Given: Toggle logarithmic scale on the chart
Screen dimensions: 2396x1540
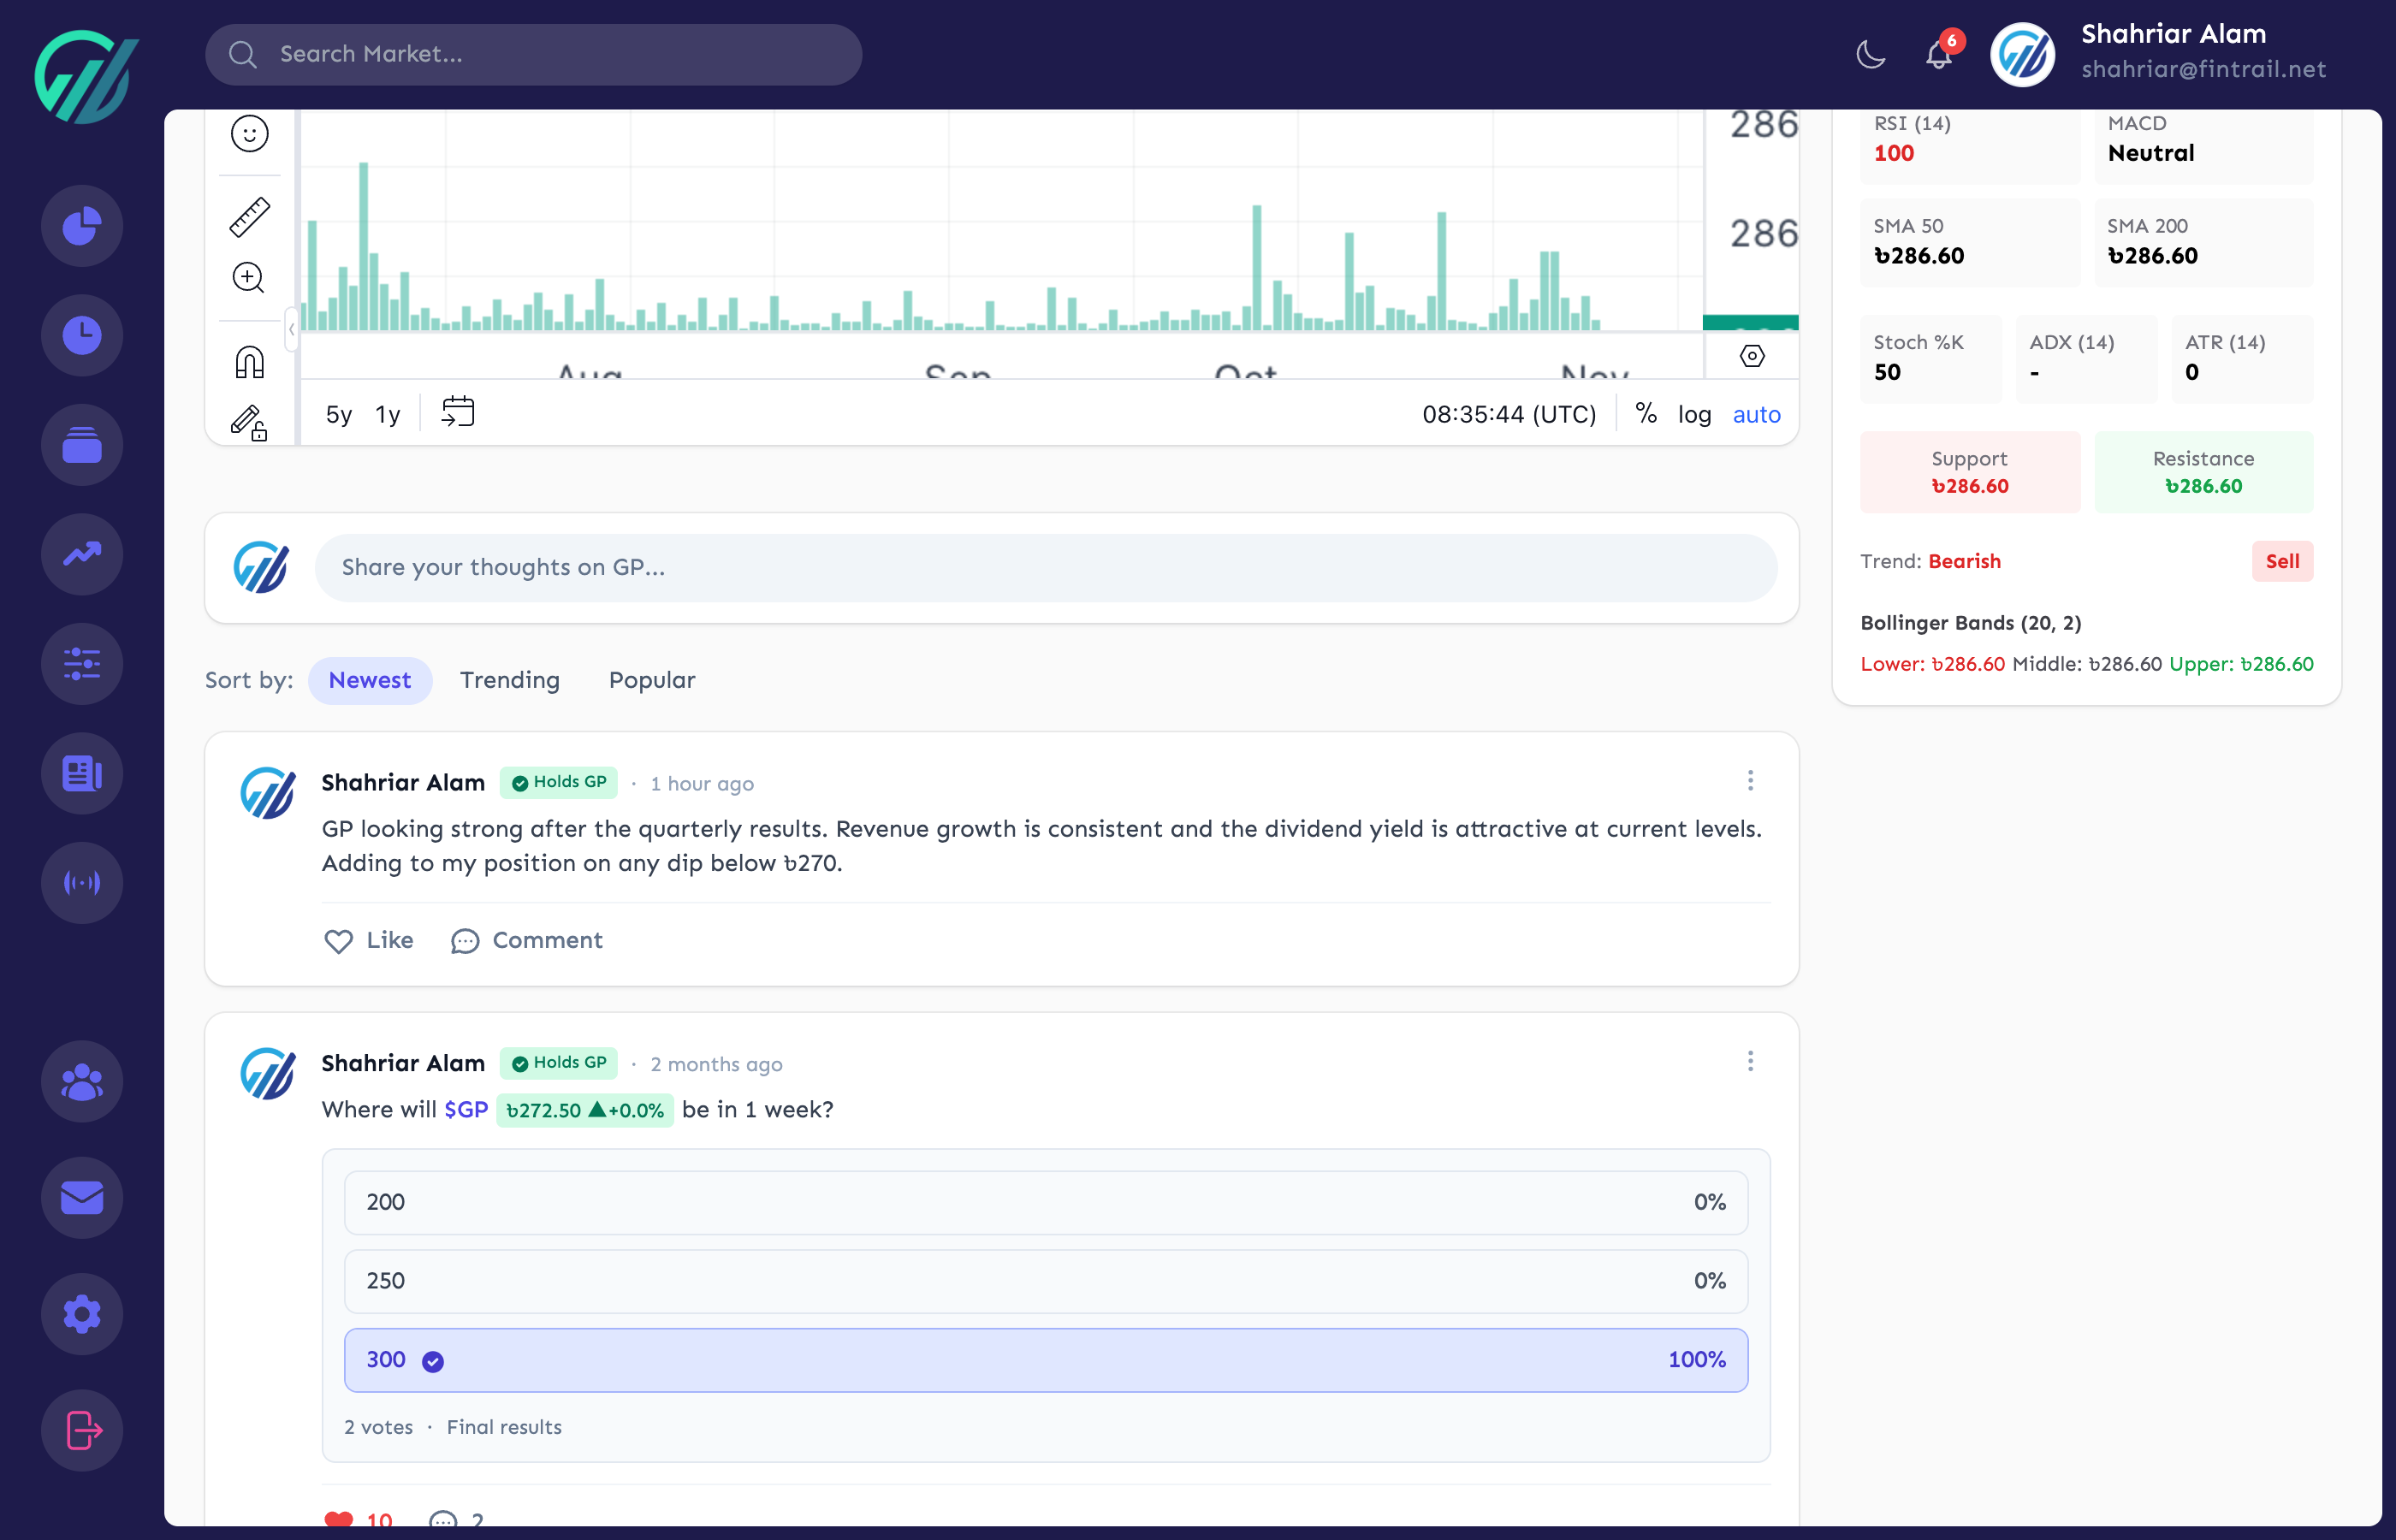Looking at the screenshot, I should pos(1694,414).
